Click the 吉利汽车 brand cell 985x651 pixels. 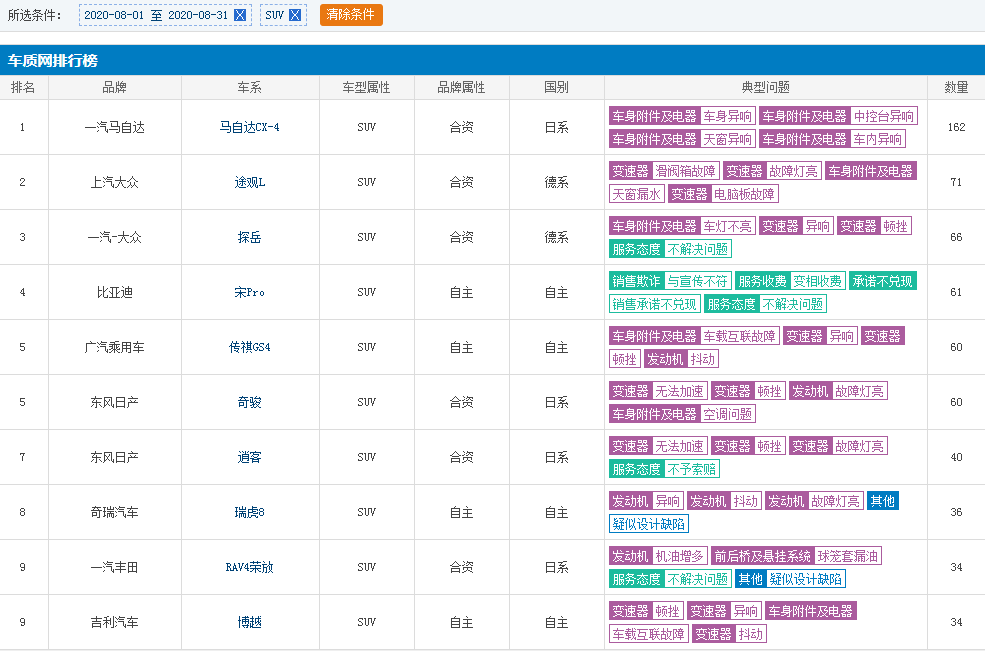point(114,622)
